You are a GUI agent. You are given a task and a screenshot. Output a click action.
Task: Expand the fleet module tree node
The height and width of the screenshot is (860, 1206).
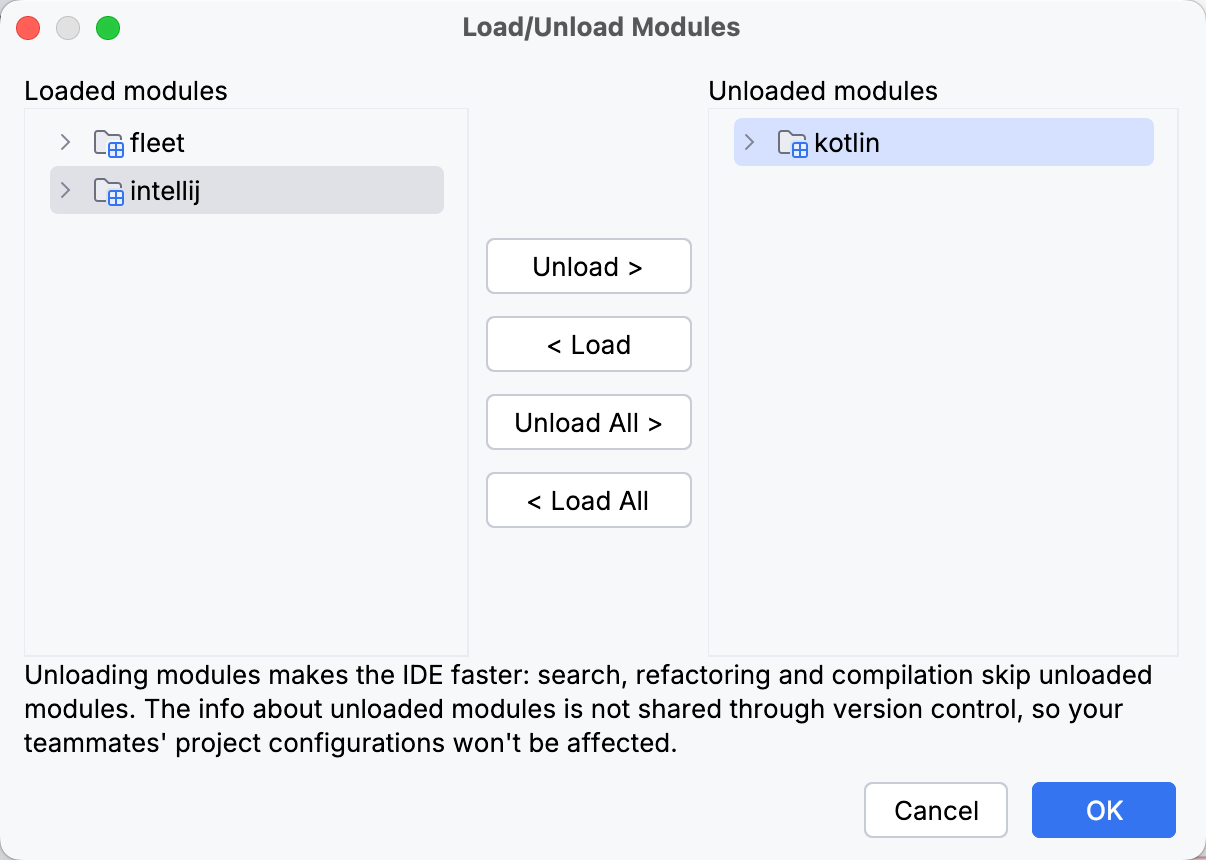click(66, 143)
